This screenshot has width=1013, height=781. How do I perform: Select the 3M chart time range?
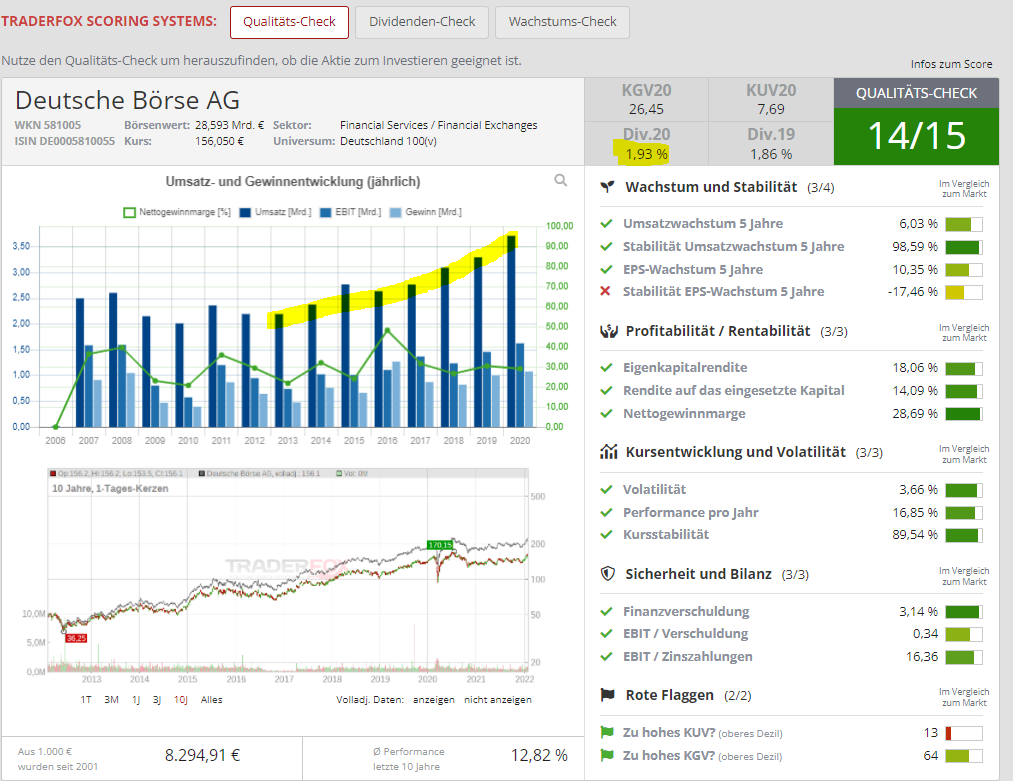(x=111, y=700)
